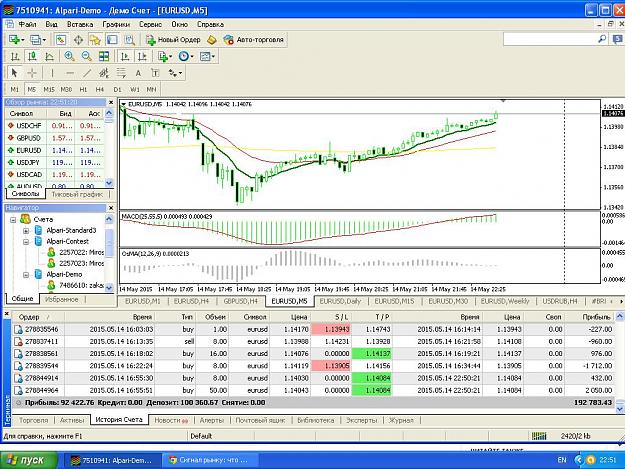Image resolution: width=625 pixels, height=469 pixels.
Task: Close the Navigator panel
Action: tap(111, 208)
